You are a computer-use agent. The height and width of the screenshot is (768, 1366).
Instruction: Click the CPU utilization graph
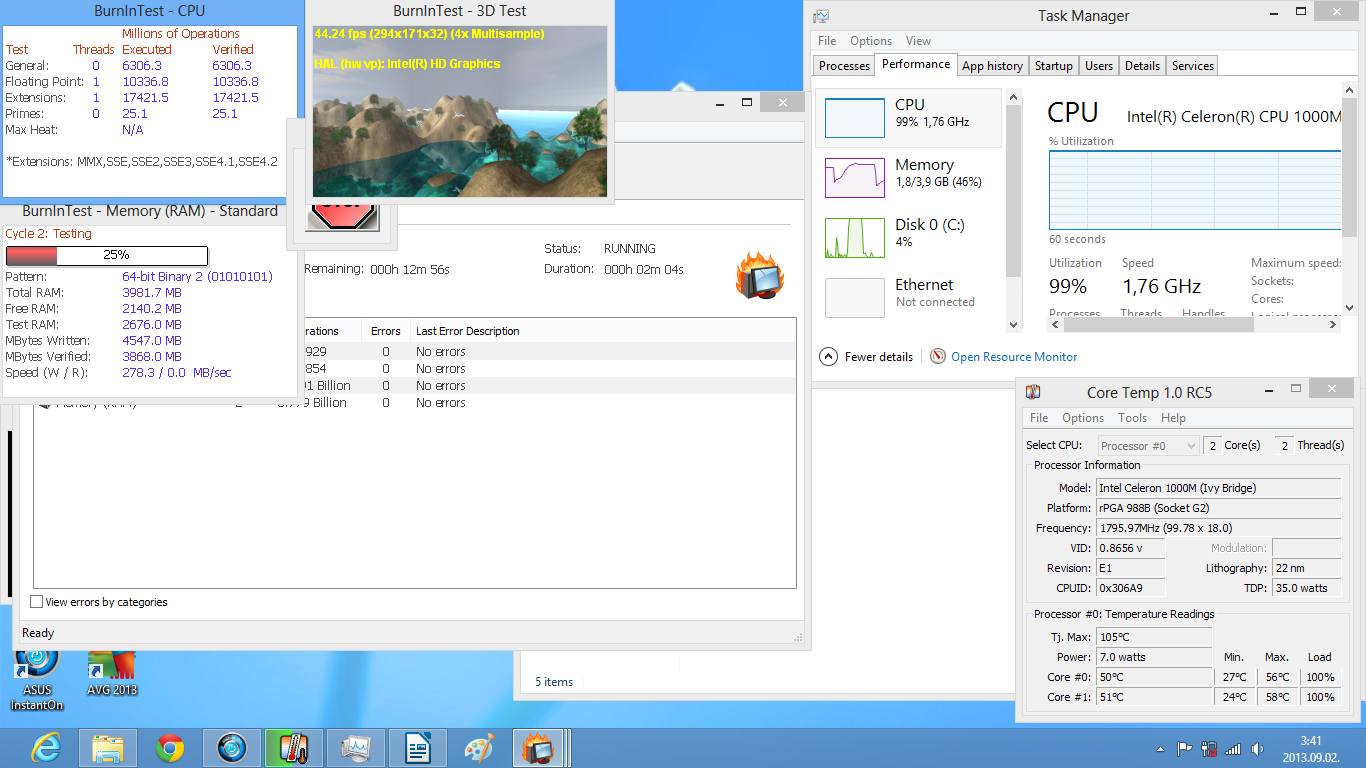(x=1195, y=190)
